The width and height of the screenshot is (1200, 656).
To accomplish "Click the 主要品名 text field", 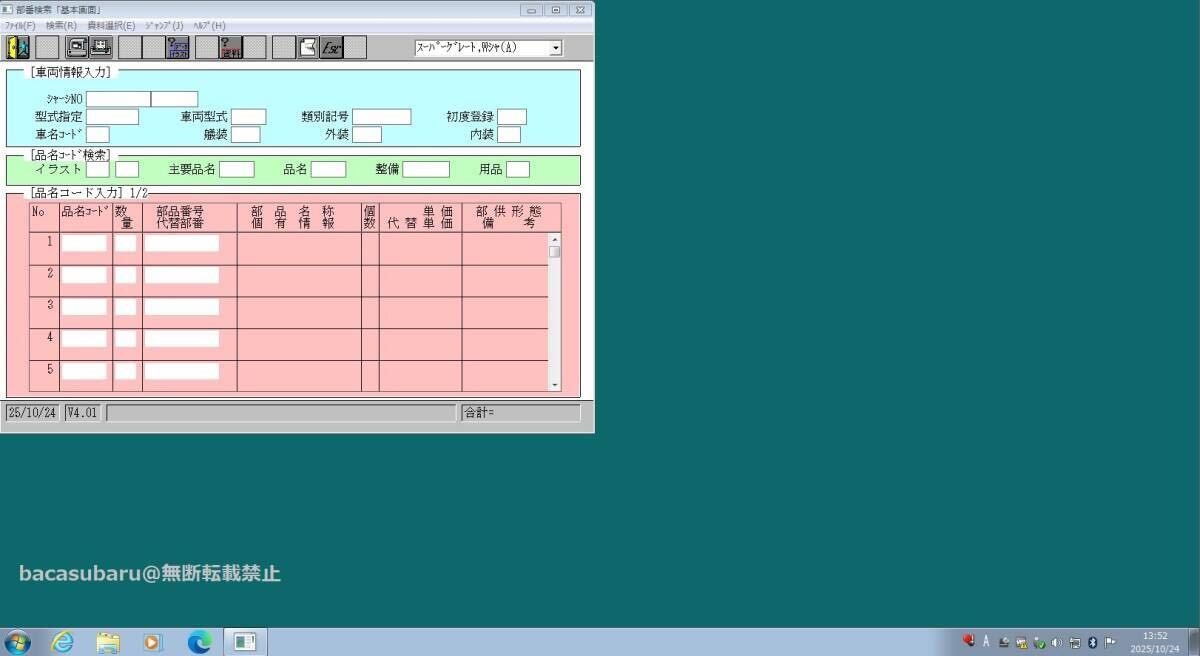I will click(x=237, y=169).
